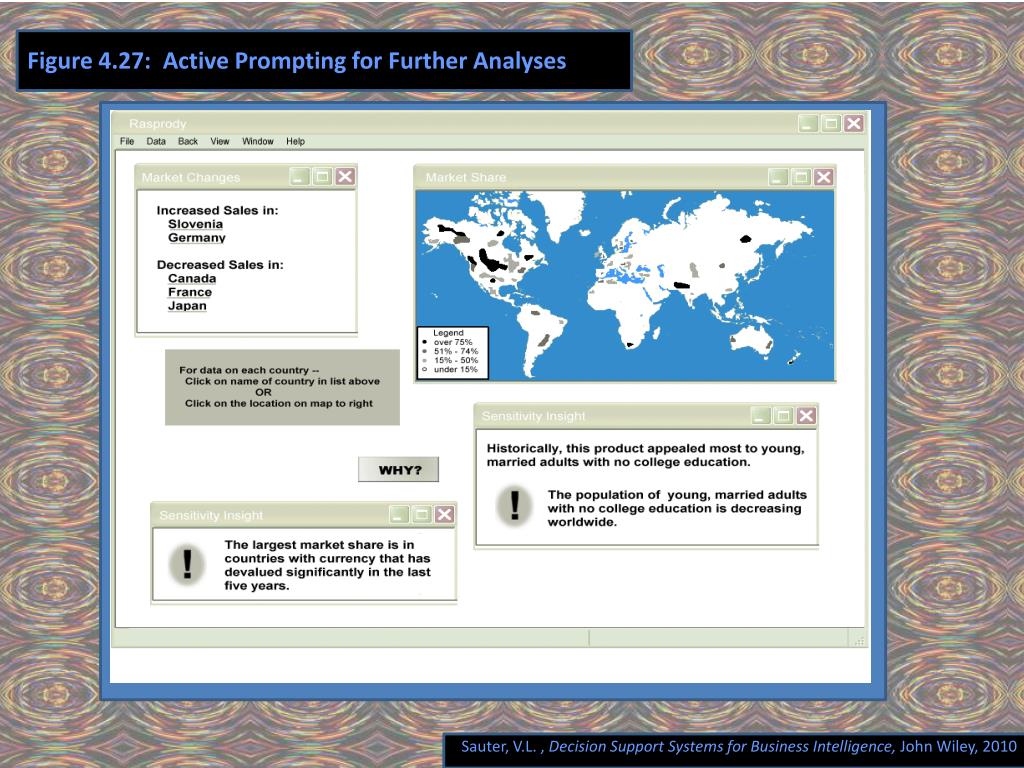This screenshot has width=1024, height=768.
Task: Minimize the currency Sensitivity Insight window
Action: coord(399,515)
